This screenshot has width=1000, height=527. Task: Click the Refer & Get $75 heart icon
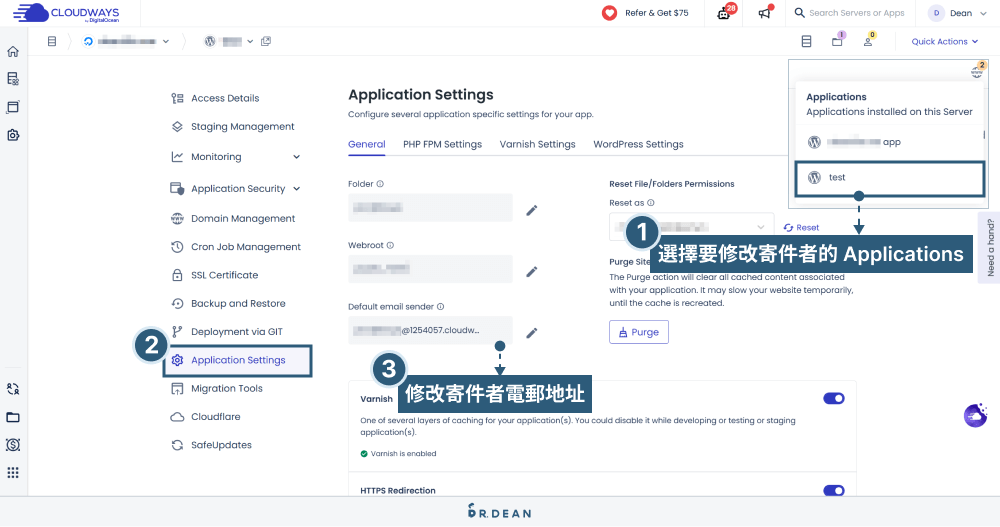(x=610, y=13)
